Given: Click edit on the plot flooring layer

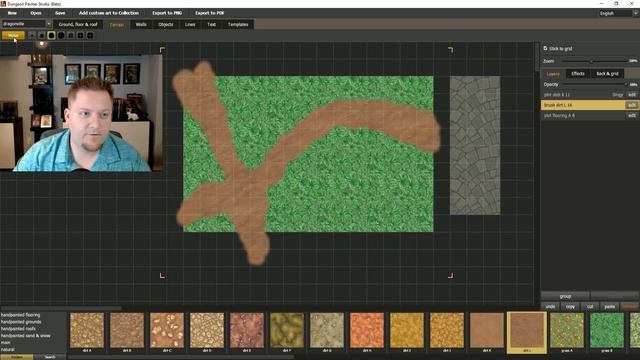Looking at the screenshot, I should pyautogui.click(x=632, y=116).
